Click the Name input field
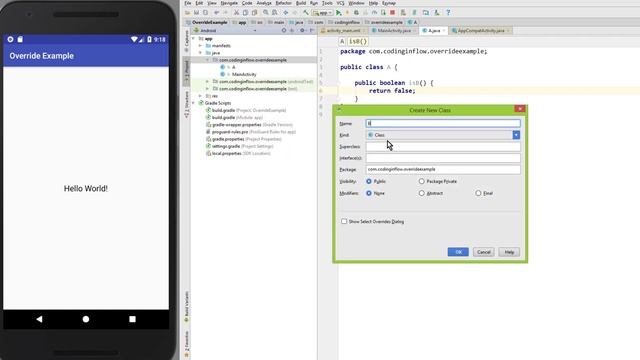Screen dimensions: 640x360 tap(443, 123)
